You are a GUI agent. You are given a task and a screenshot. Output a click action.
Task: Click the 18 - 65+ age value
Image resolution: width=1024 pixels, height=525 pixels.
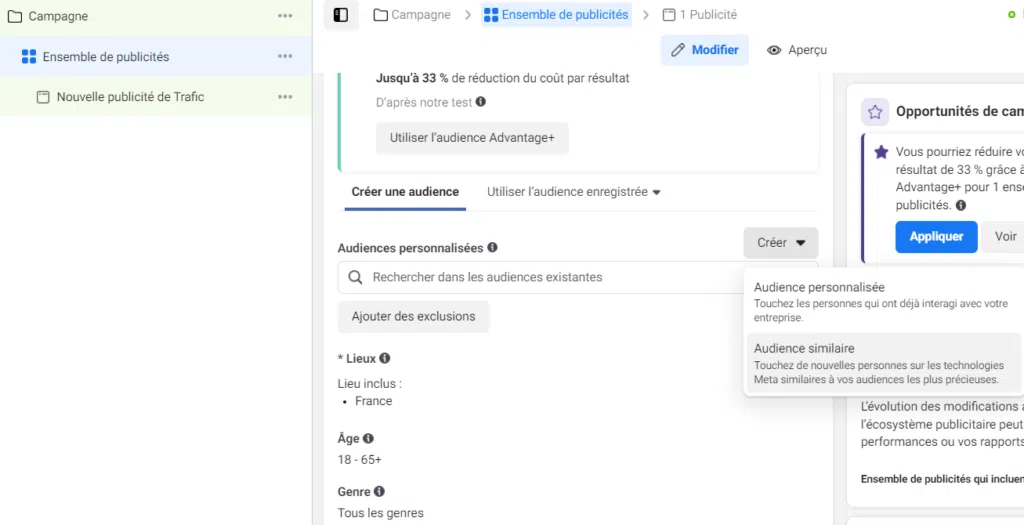pyautogui.click(x=359, y=460)
